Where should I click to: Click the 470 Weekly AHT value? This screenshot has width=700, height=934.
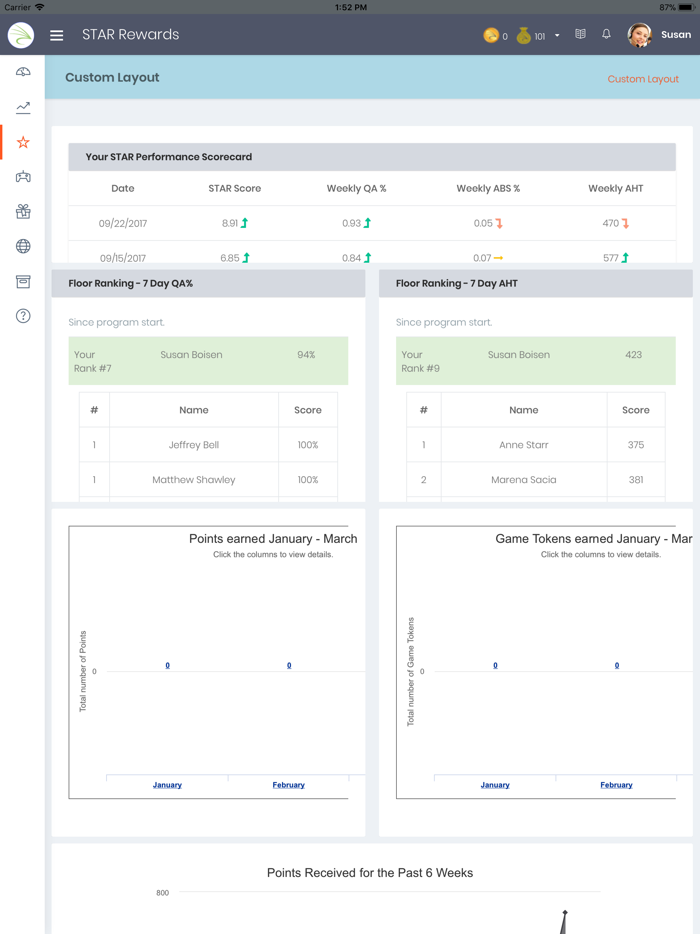(x=611, y=223)
